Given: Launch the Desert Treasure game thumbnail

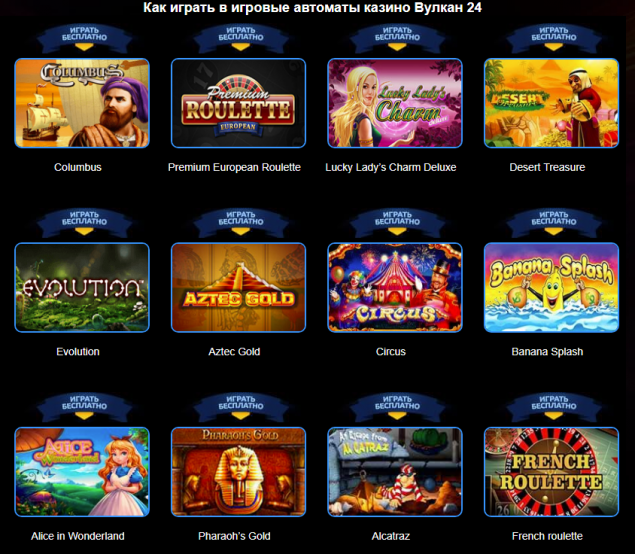Looking at the screenshot, I should point(552,103).
